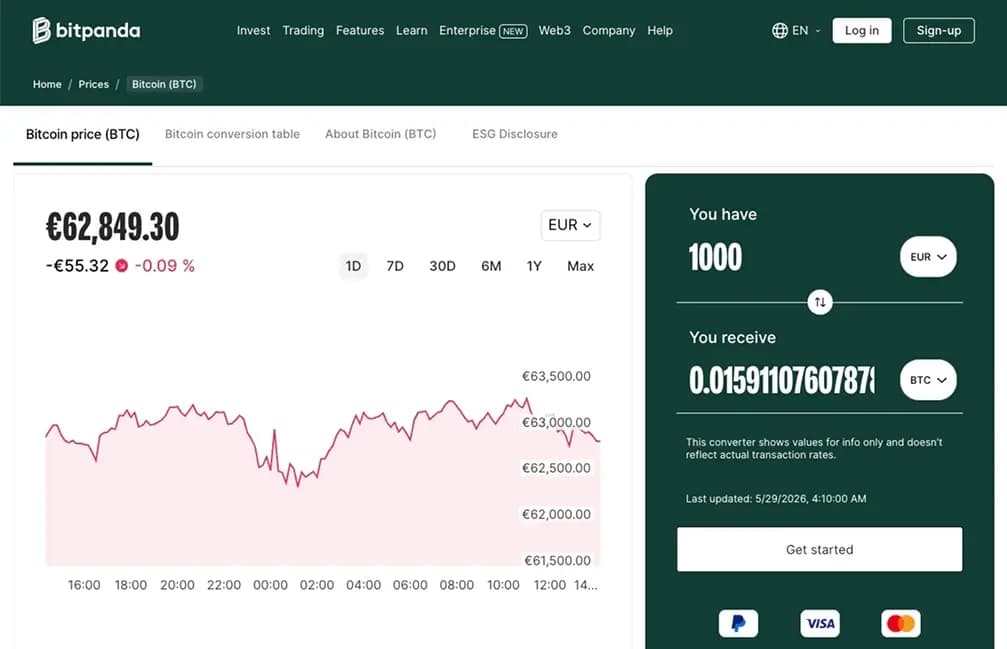Open the Company menu
The width and height of the screenshot is (1007, 649).
pos(609,30)
